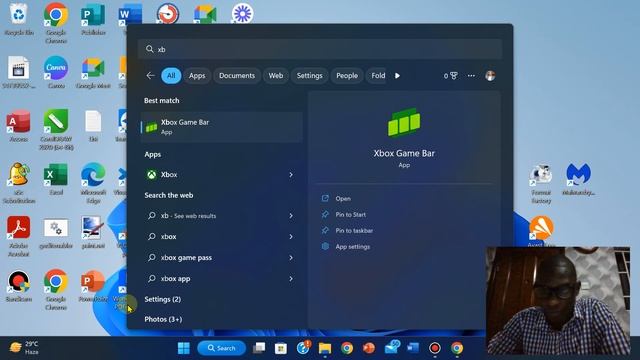
Task: Expand the Xbox app result chevron
Action: pyautogui.click(x=291, y=175)
